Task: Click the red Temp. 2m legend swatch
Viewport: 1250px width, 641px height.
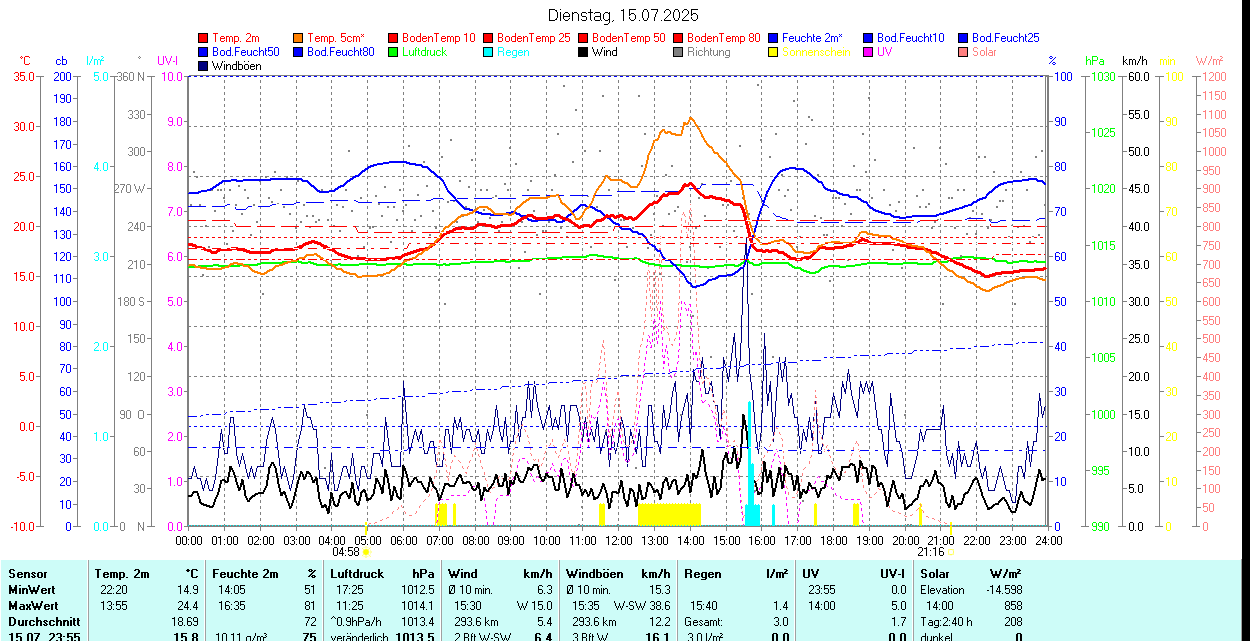Action: pos(204,38)
